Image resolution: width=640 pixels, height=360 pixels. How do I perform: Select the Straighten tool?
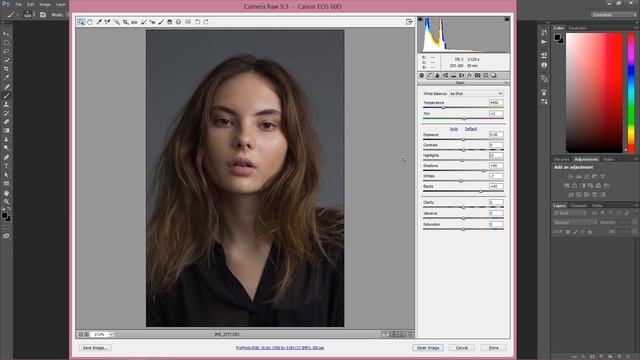click(134, 22)
